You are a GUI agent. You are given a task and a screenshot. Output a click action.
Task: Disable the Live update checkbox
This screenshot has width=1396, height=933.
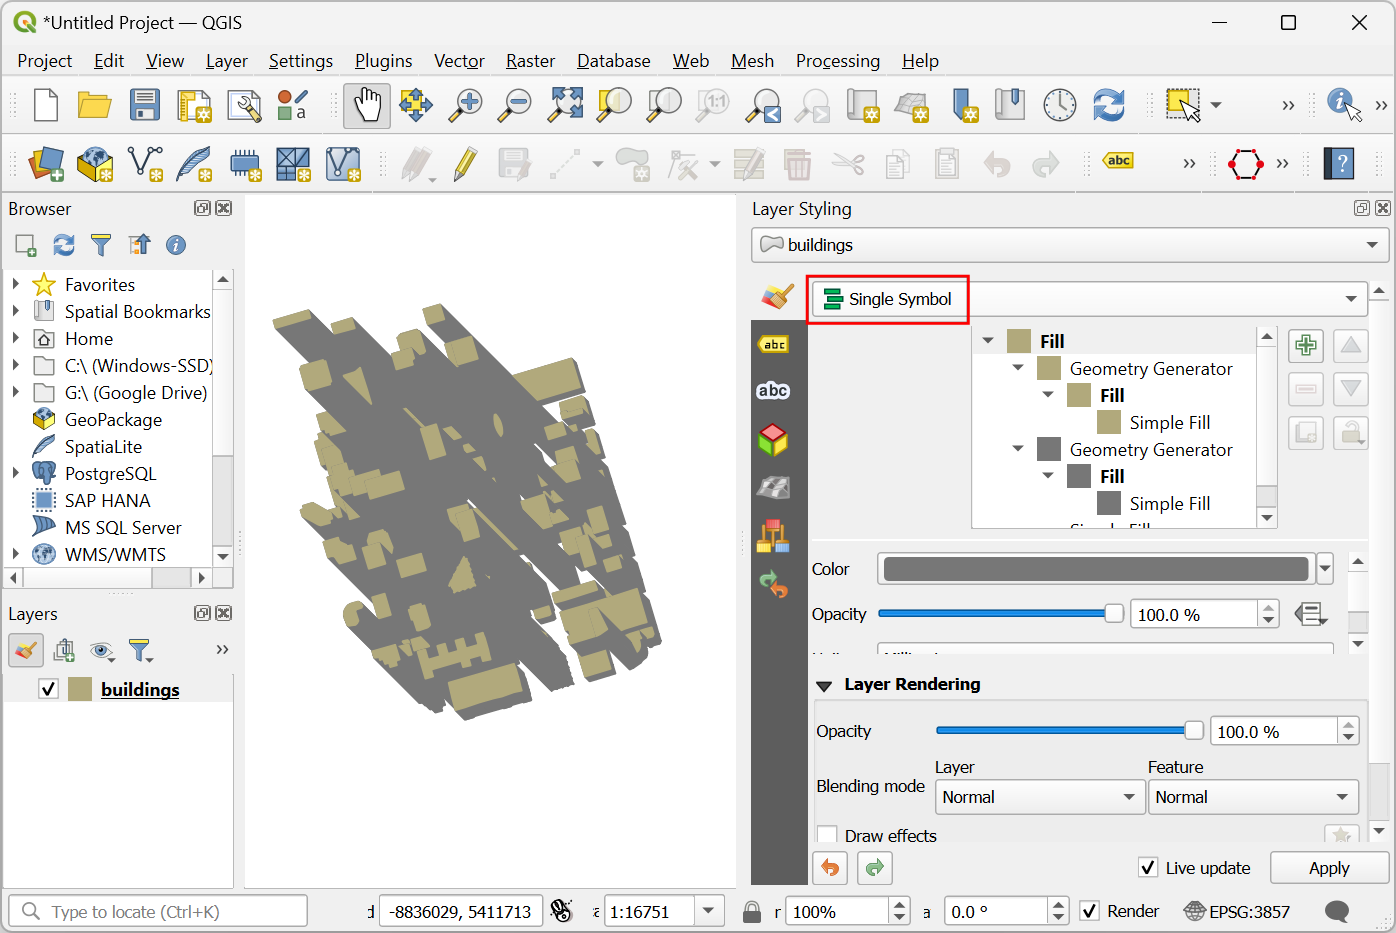coord(1148,868)
